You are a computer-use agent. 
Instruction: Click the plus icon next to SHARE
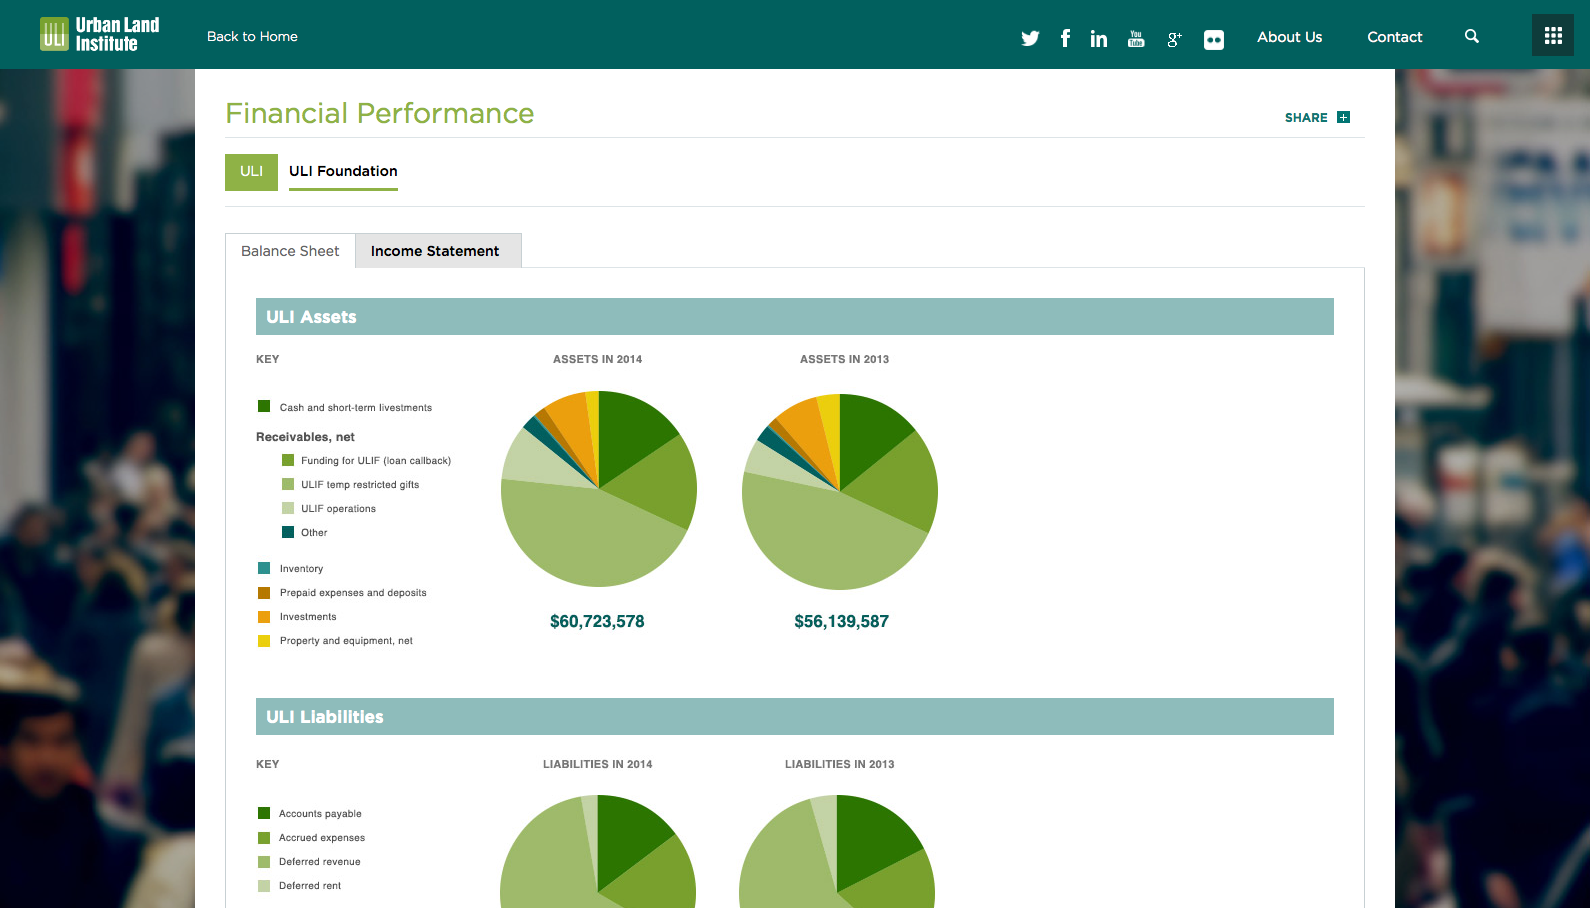pos(1343,117)
